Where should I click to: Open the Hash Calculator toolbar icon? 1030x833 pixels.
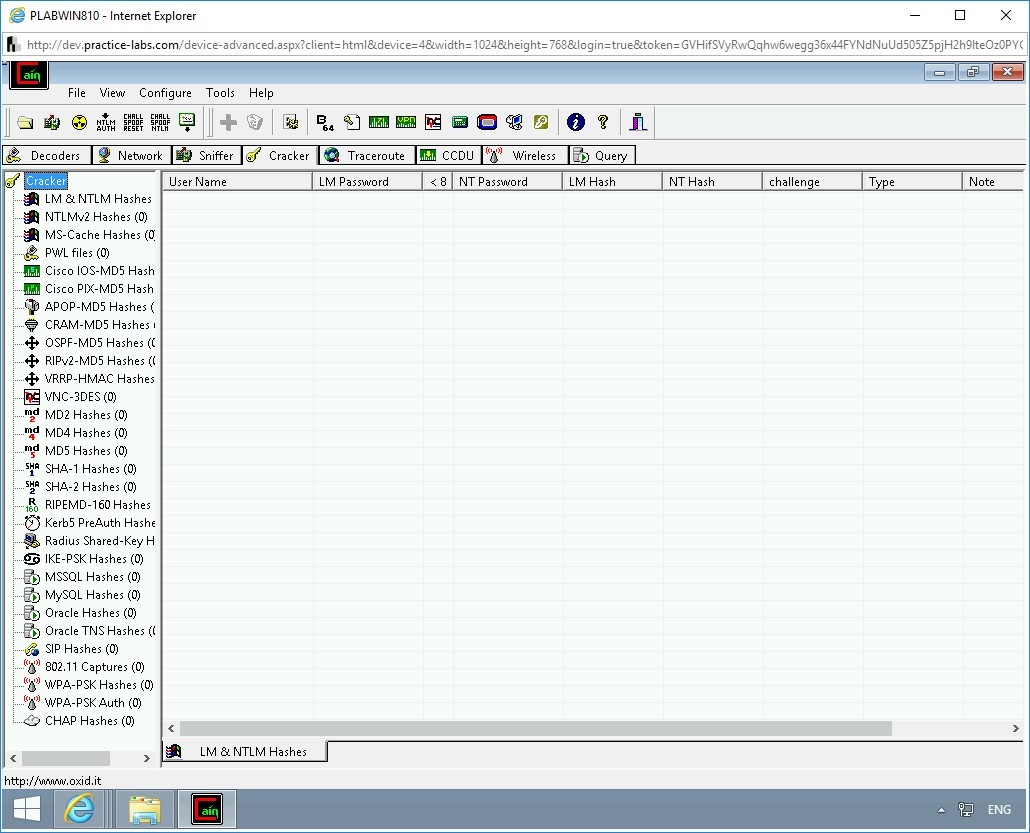coord(459,122)
